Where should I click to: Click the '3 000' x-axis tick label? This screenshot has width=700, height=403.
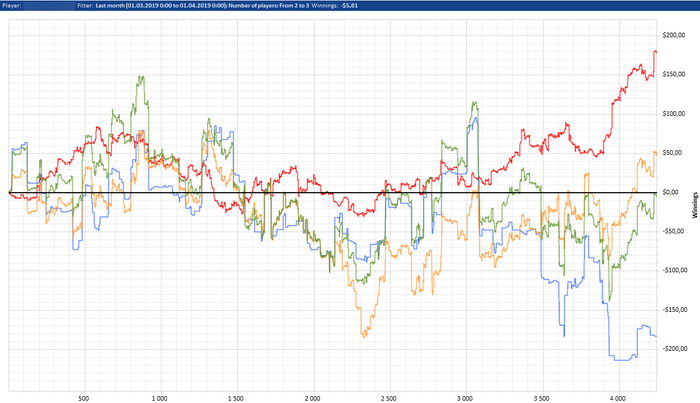465,399
